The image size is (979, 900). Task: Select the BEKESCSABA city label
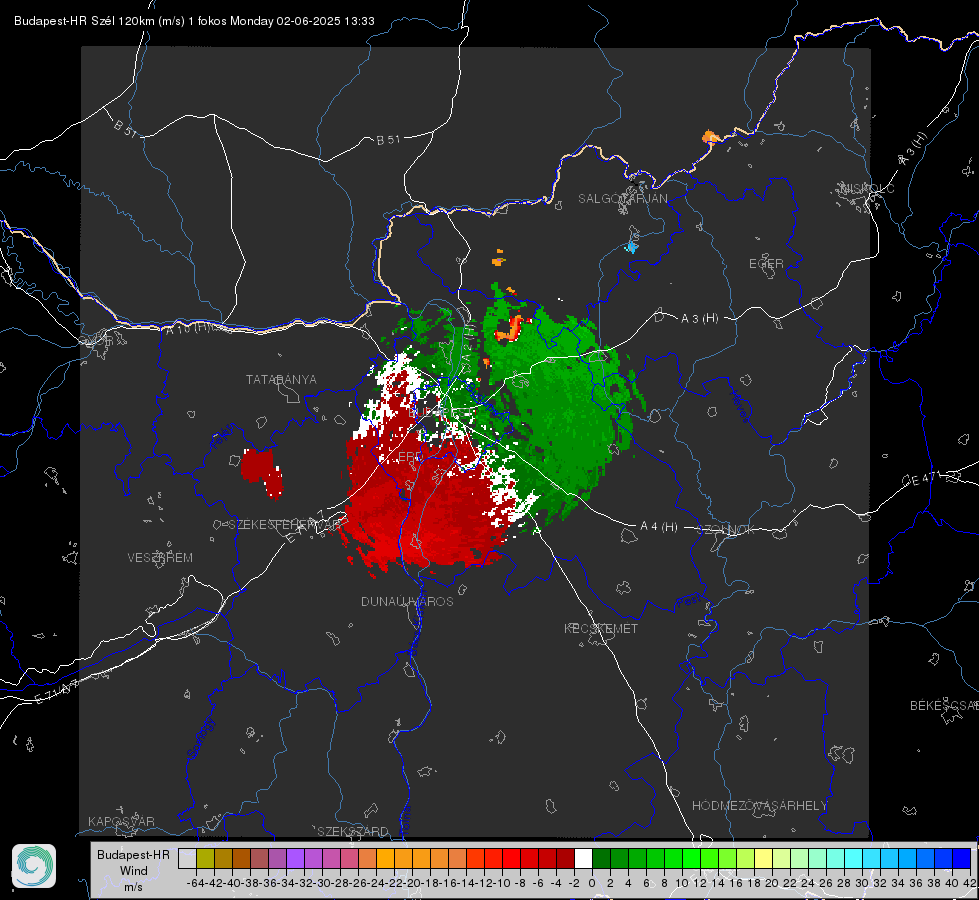(944, 706)
